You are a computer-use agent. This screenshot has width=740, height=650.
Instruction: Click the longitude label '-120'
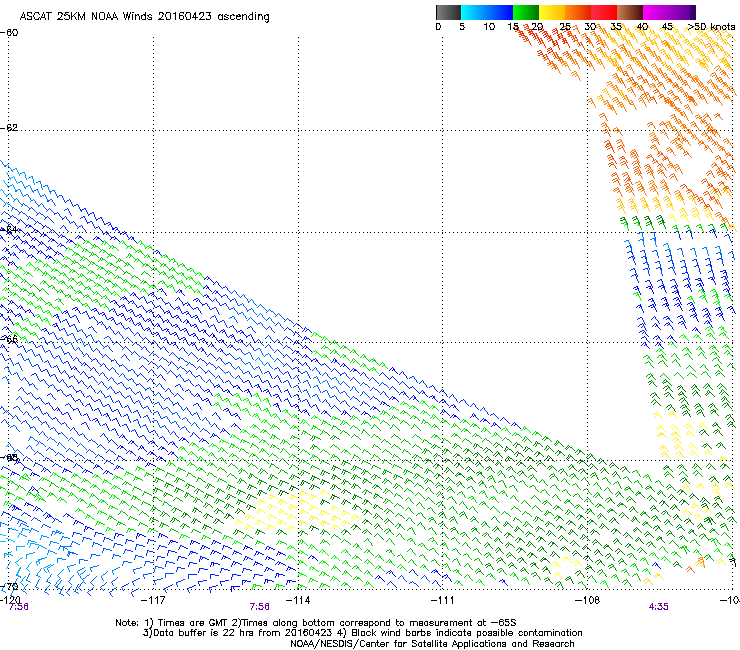click(9, 600)
